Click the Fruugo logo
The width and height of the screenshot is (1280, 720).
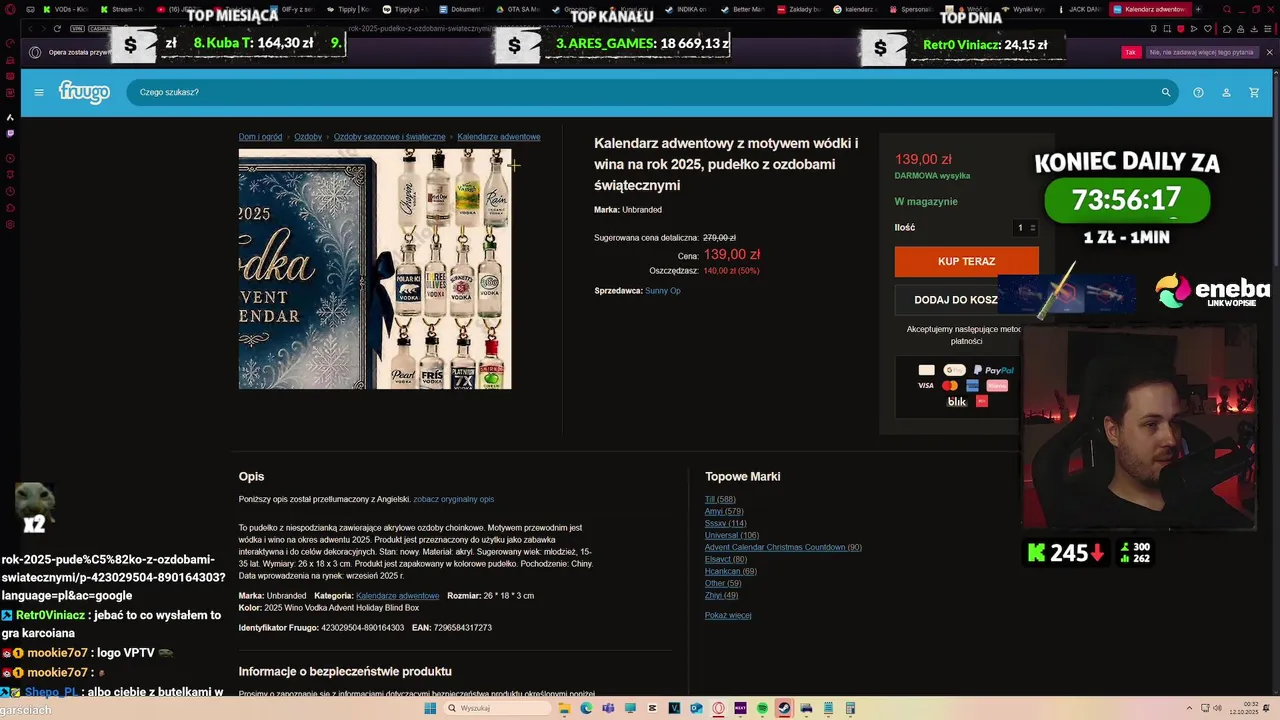(84, 92)
